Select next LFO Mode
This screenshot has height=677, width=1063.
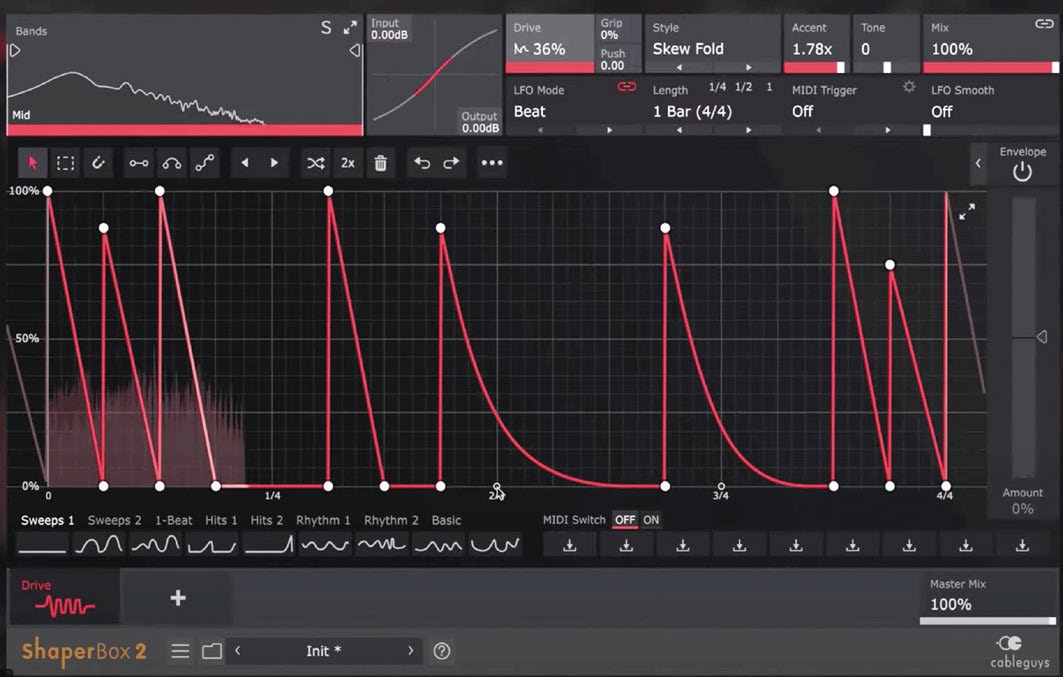coord(609,129)
